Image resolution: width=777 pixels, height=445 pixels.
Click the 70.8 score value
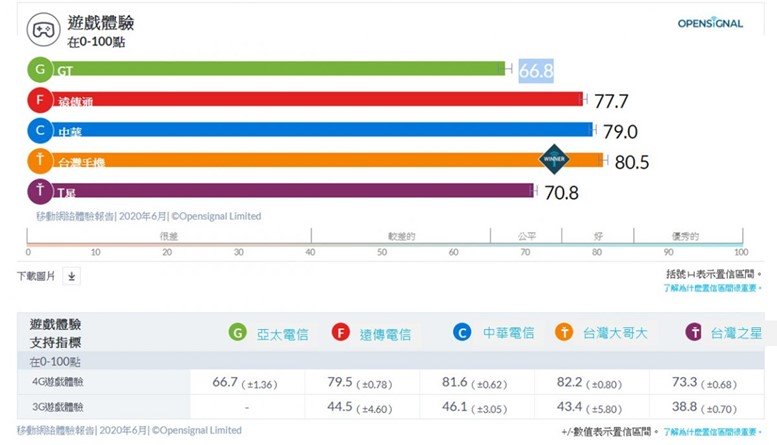click(x=561, y=193)
